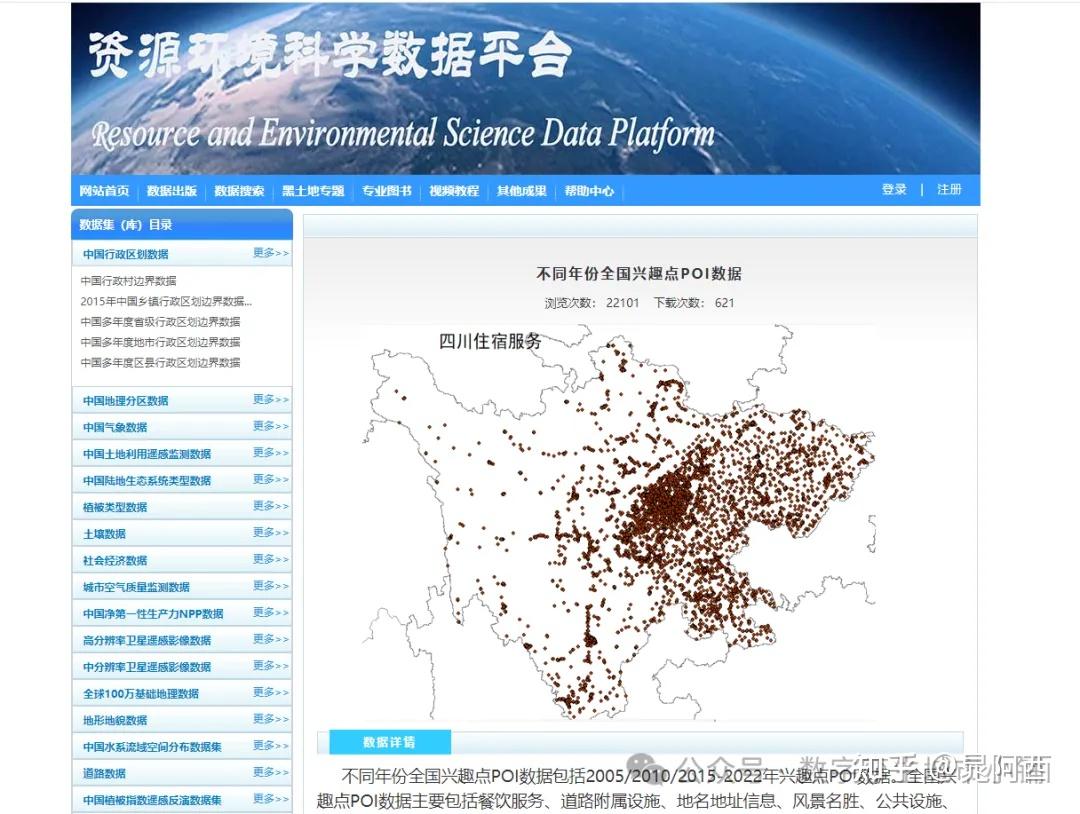
Task: Browse the 社会经济数据 category
Action: (111, 560)
